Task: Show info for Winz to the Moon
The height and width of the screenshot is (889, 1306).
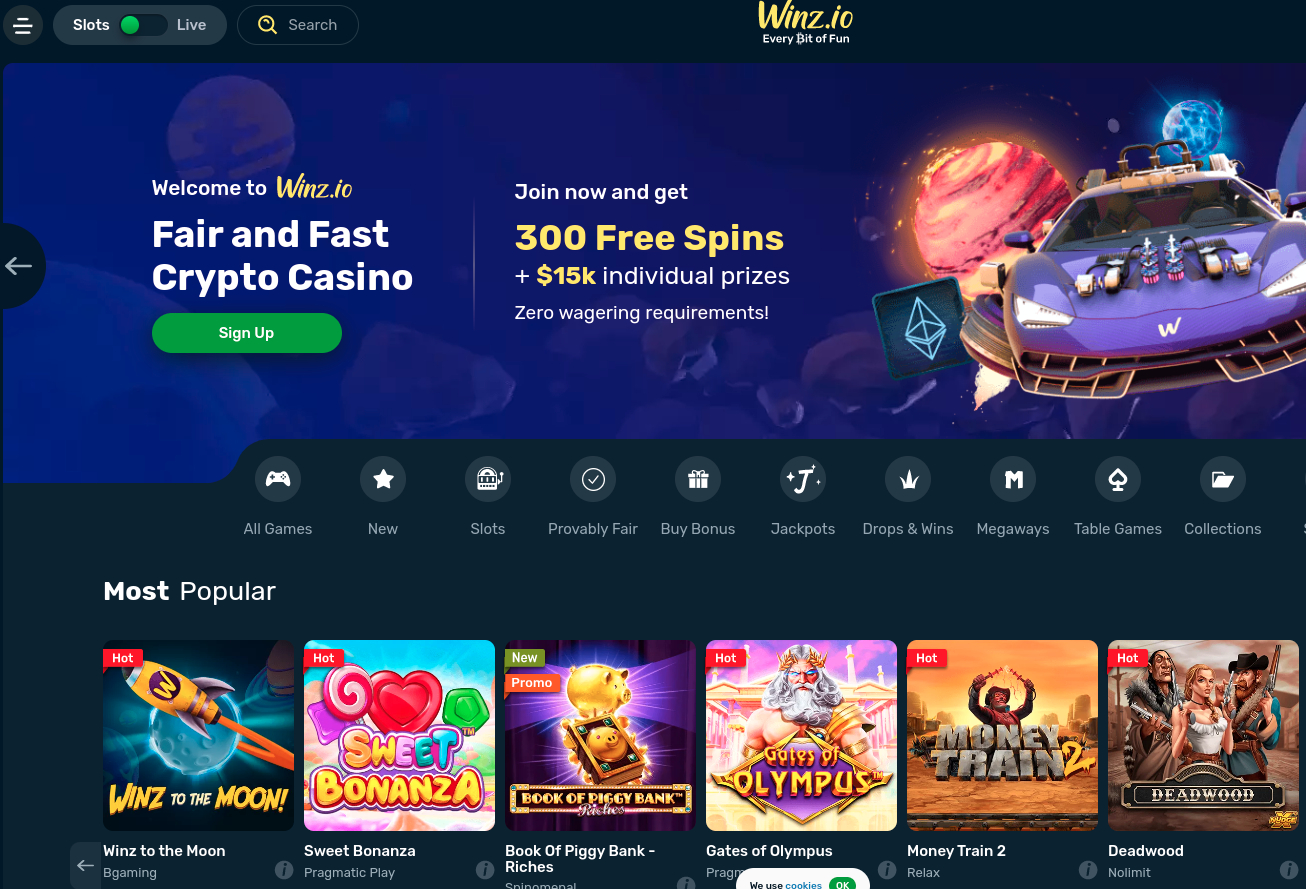Action: (284, 870)
